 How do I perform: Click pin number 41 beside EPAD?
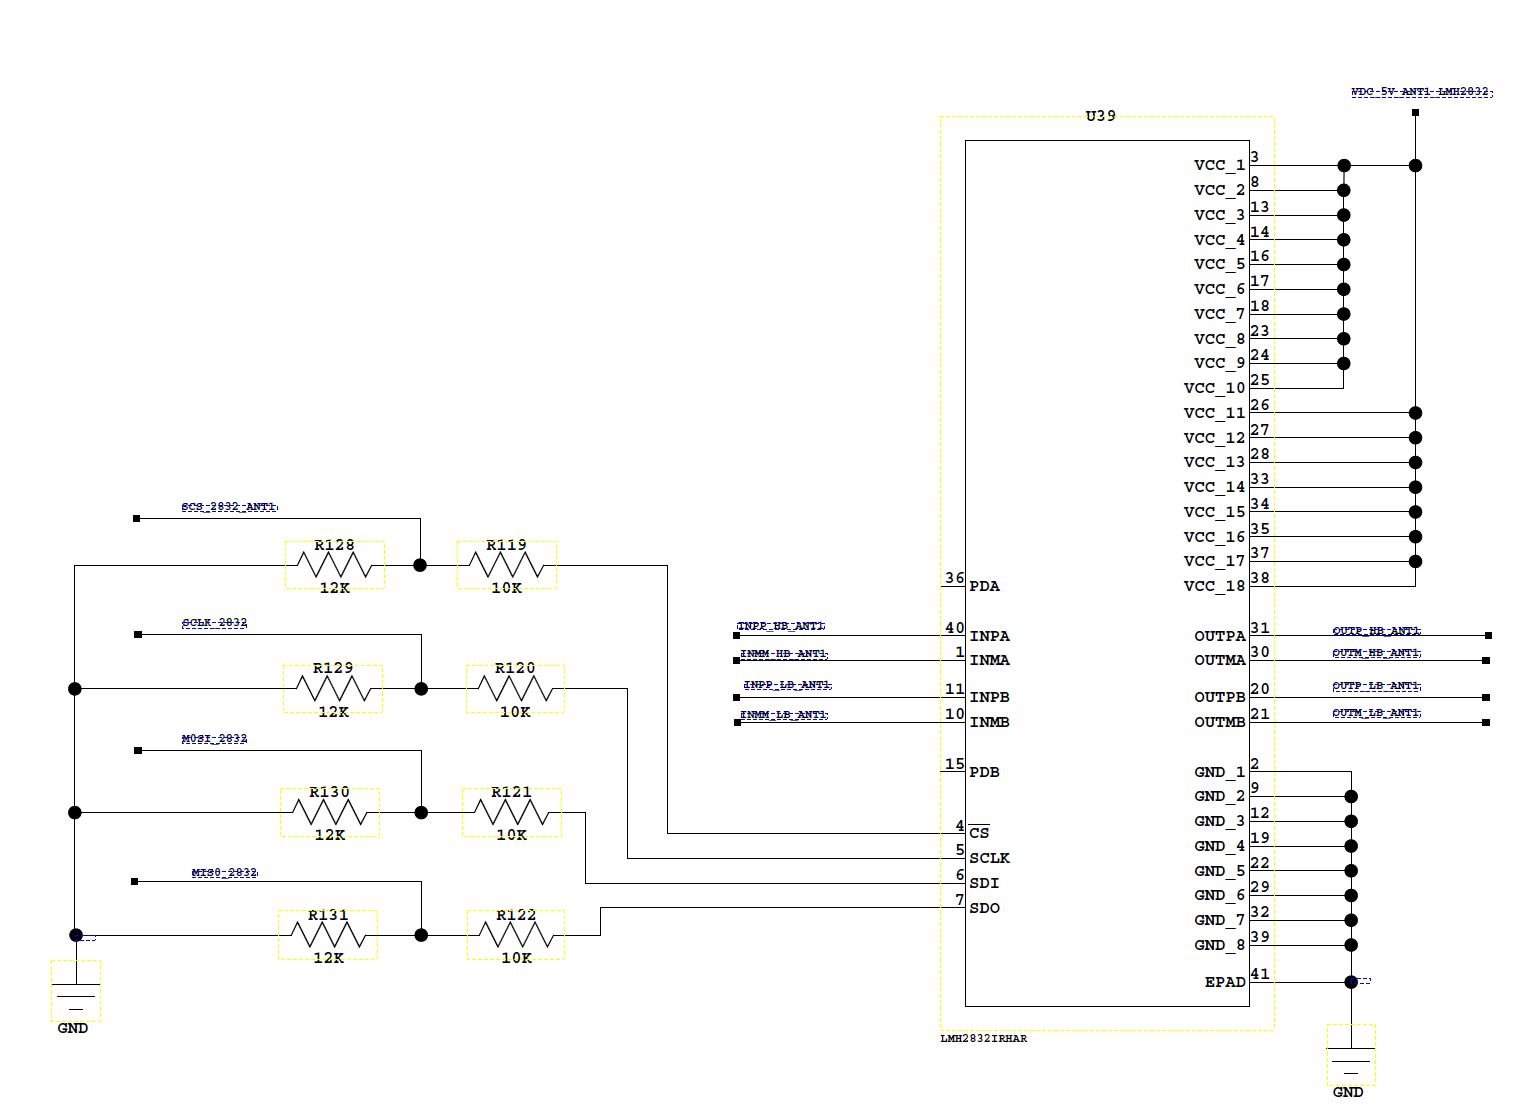[x=1260, y=974]
